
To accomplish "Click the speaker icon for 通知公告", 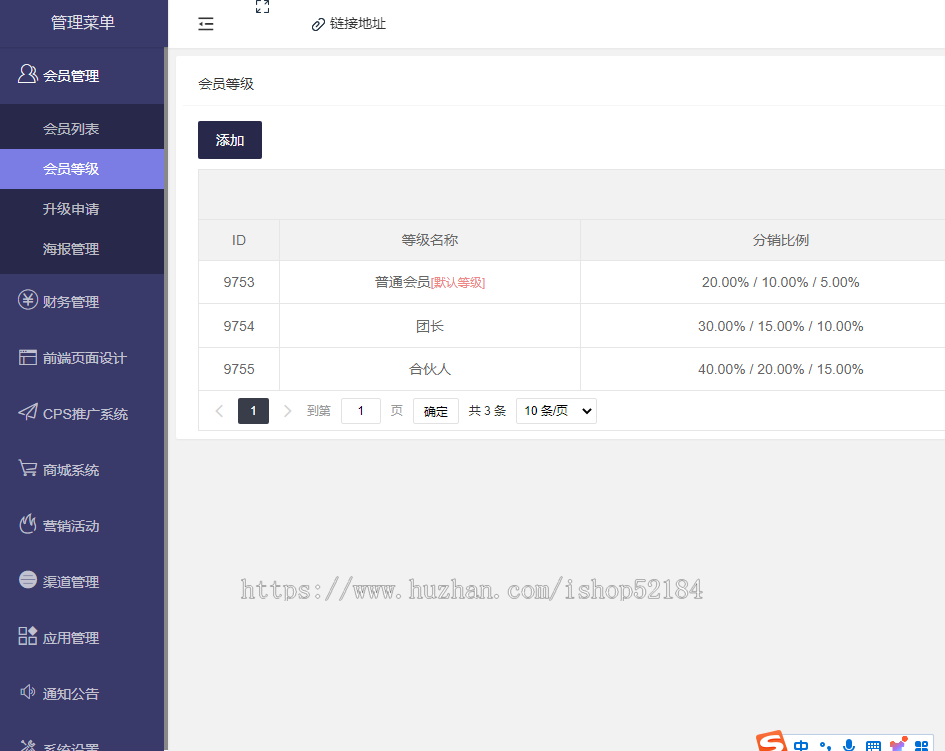I will 28,691.
